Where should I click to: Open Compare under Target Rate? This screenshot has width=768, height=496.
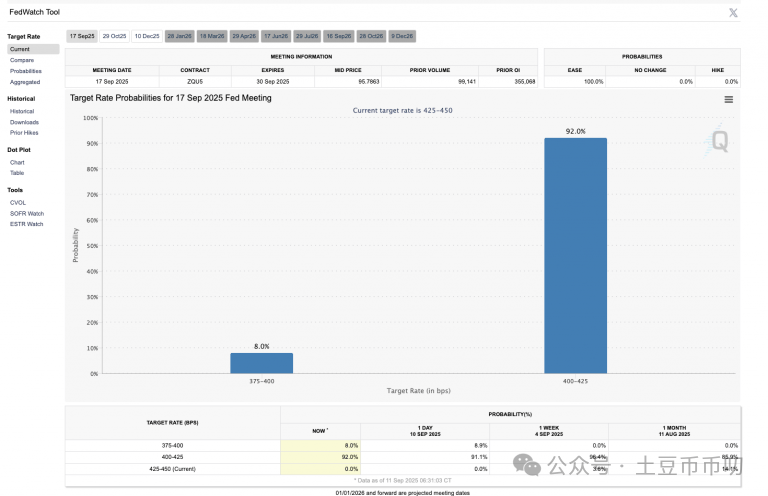[22, 60]
